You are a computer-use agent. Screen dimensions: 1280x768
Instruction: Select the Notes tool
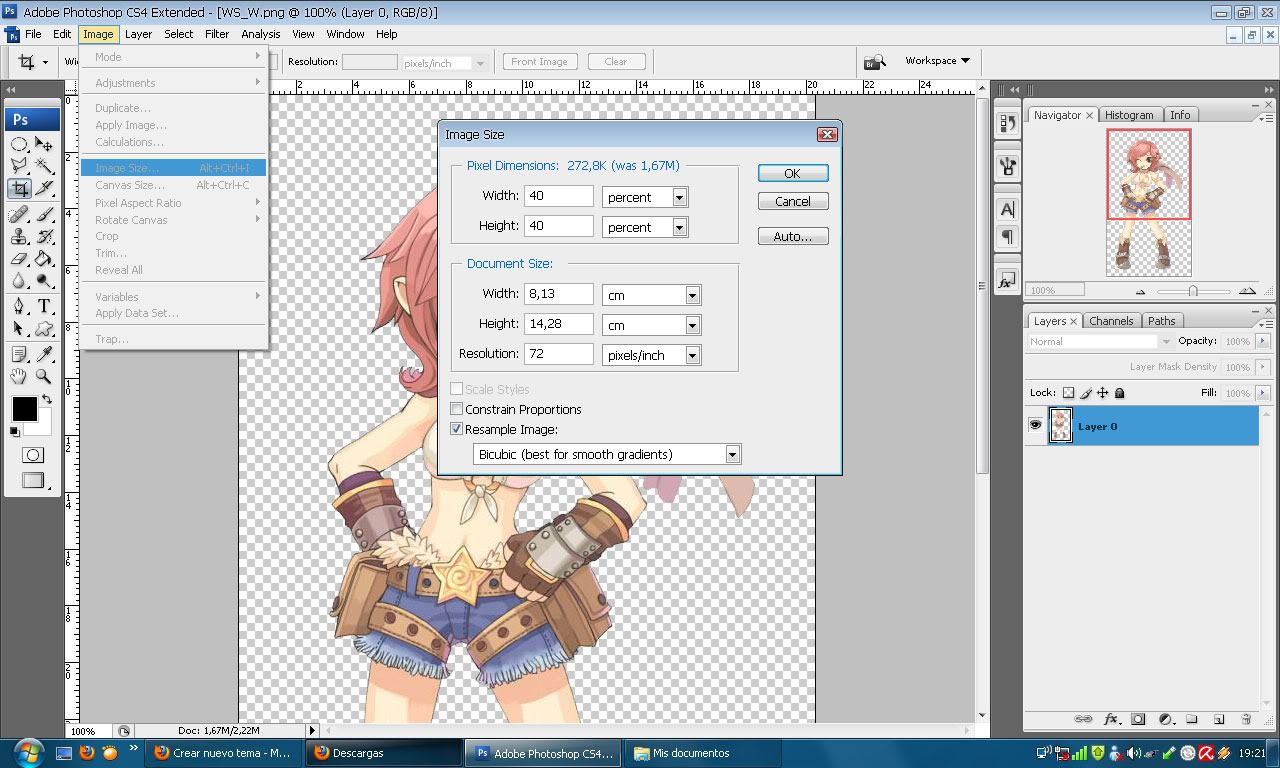(x=19, y=355)
